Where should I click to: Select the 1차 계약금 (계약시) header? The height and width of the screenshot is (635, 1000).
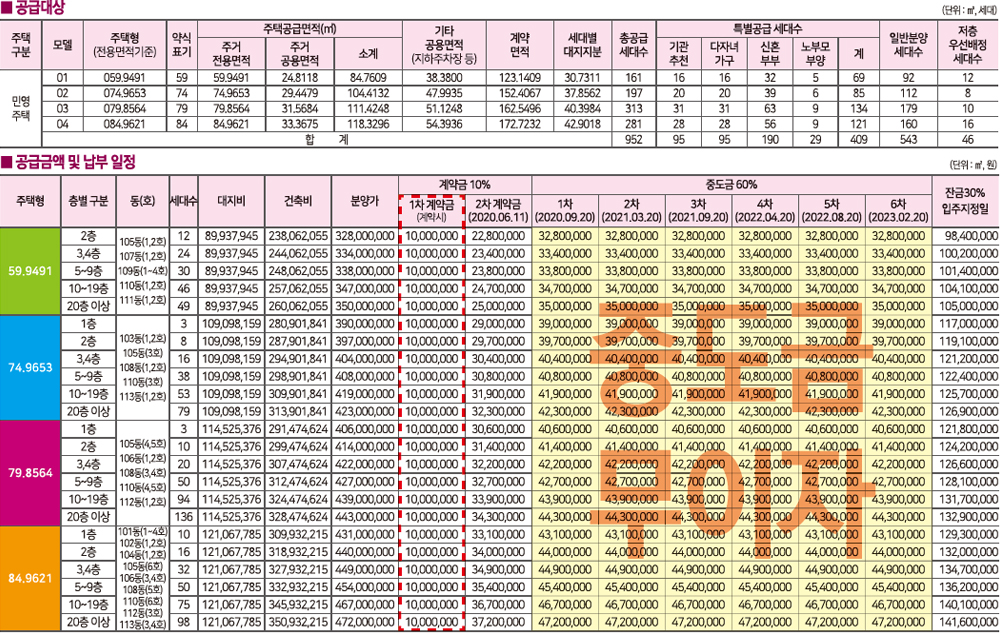coord(432,210)
